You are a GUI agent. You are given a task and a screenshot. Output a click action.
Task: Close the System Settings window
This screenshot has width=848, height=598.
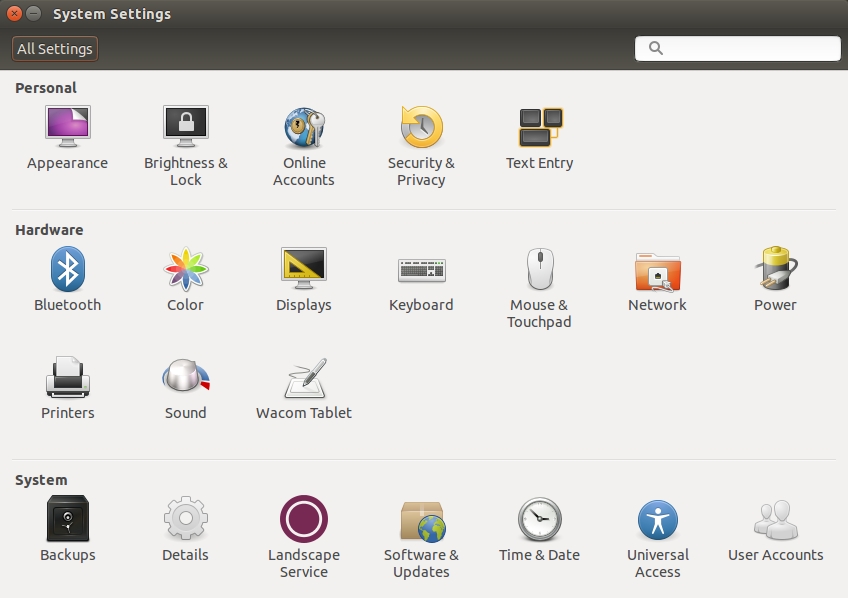[x=15, y=14]
